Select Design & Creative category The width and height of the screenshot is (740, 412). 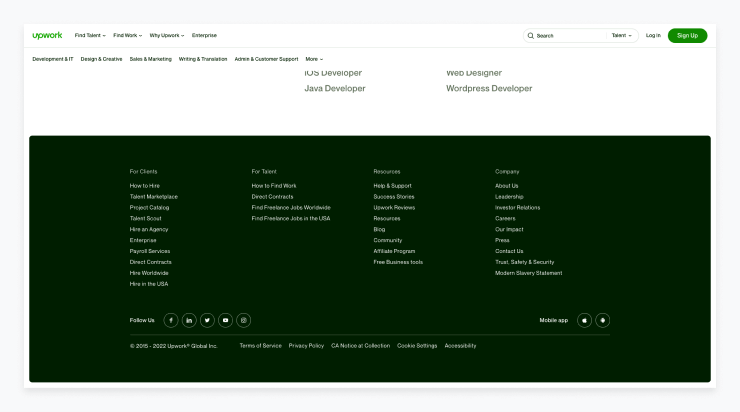[101, 59]
